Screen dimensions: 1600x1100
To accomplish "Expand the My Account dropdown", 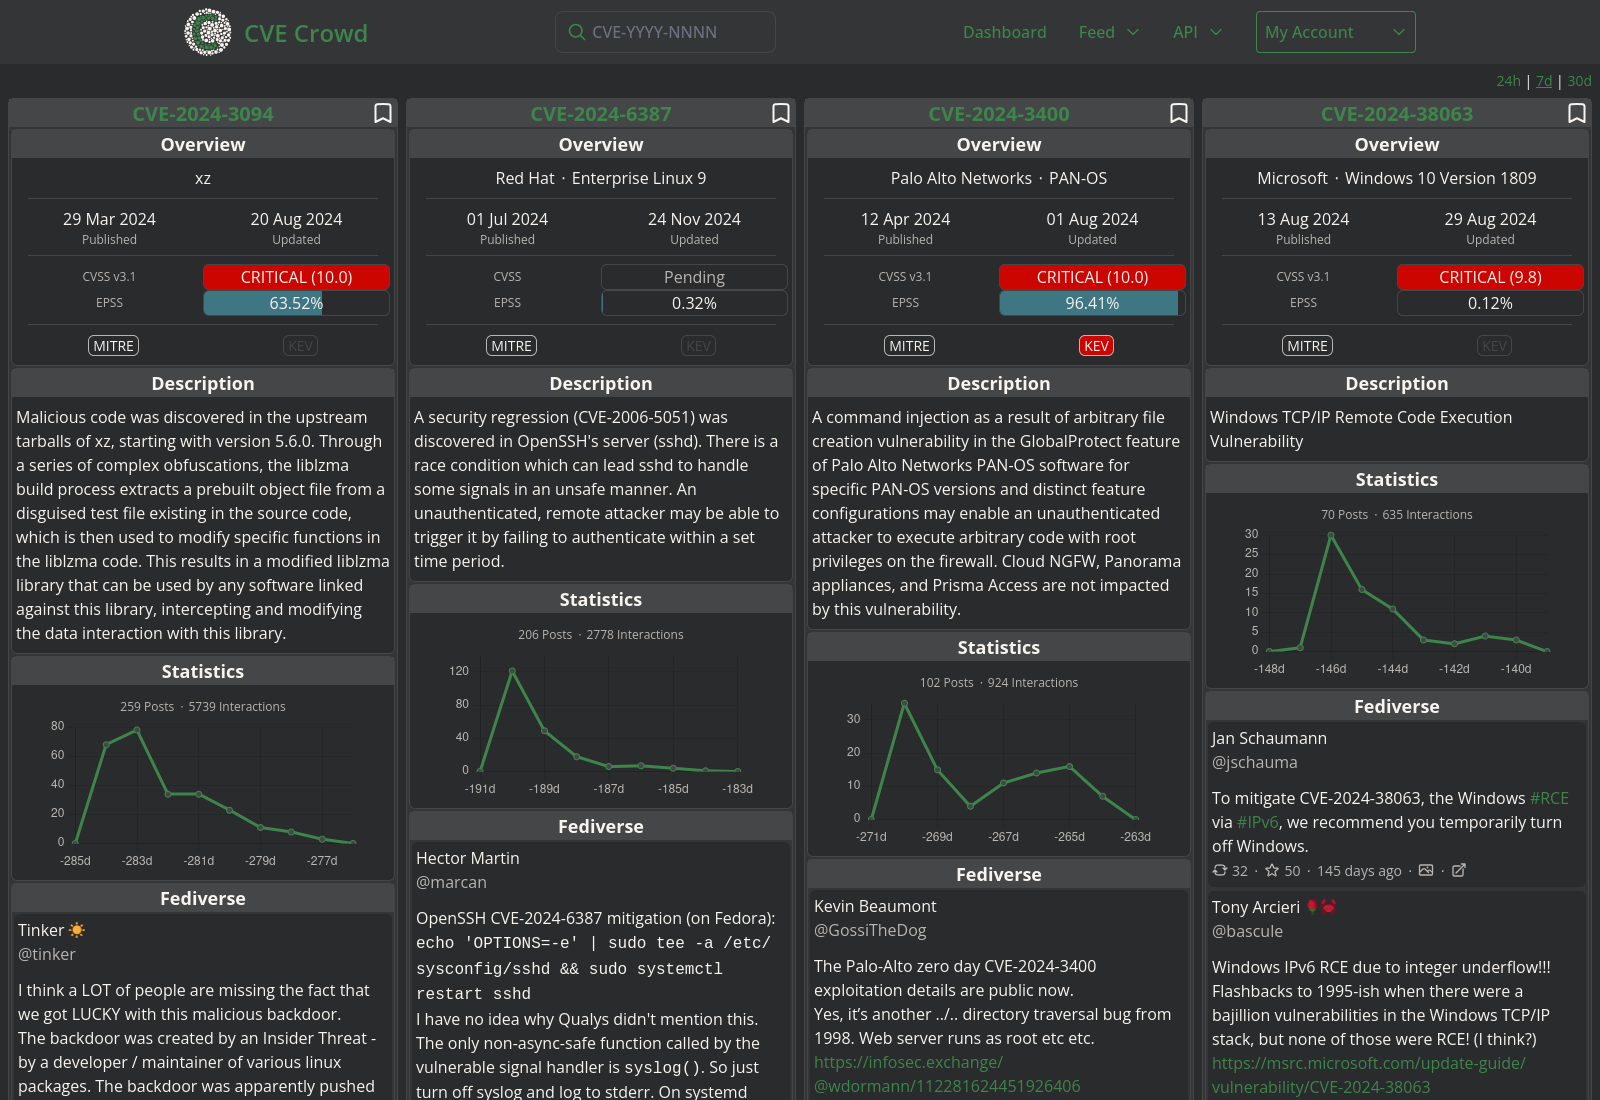I will tap(1335, 32).
